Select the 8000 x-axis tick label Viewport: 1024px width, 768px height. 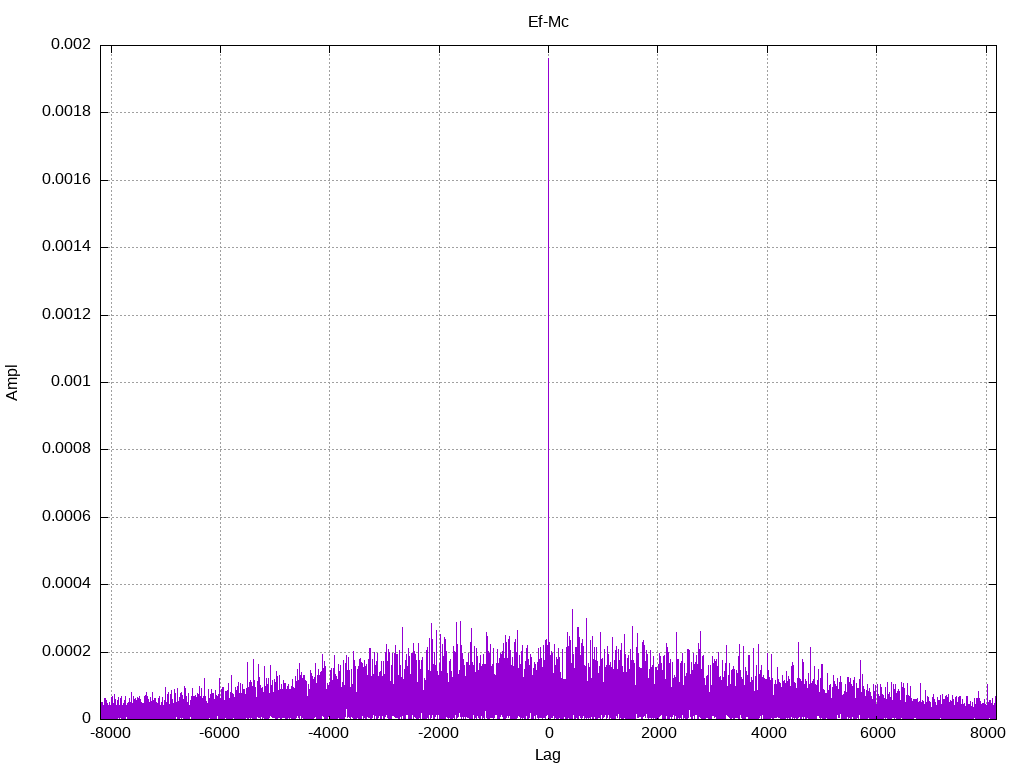[986, 734]
